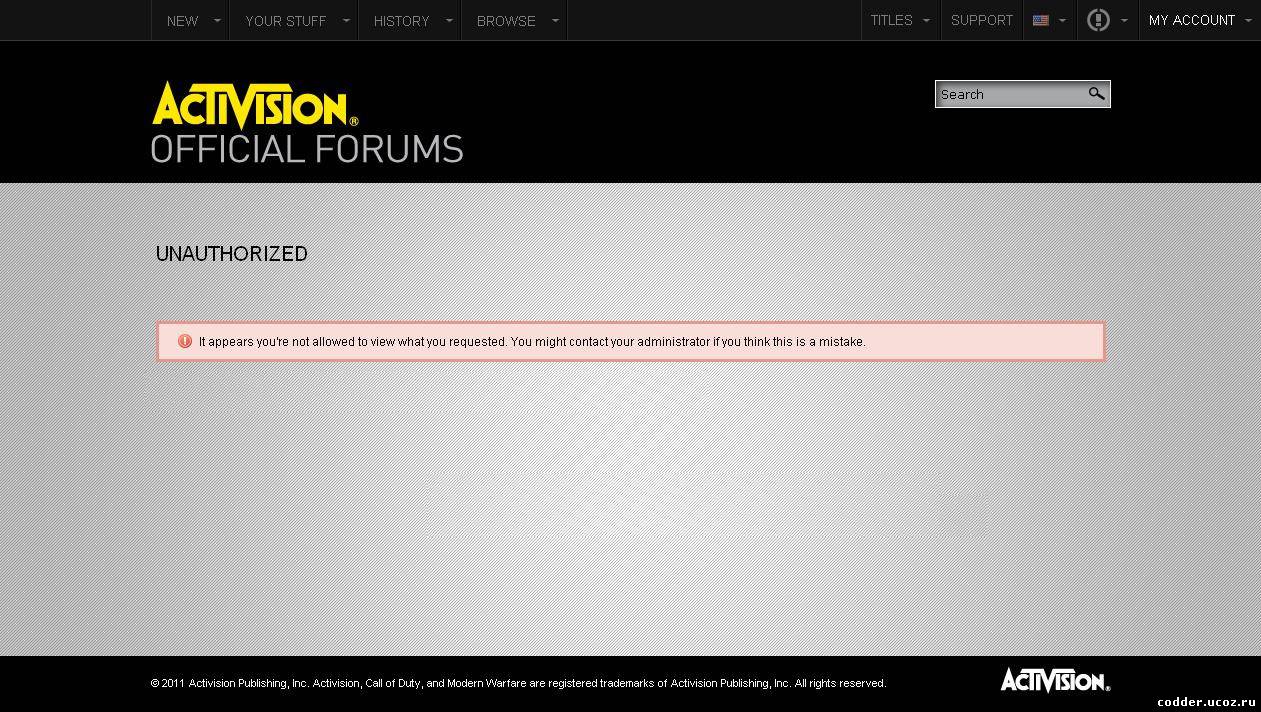Screen dimensions: 1261x712
Task: Expand the arrow next to TITLES
Action: (926, 20)
